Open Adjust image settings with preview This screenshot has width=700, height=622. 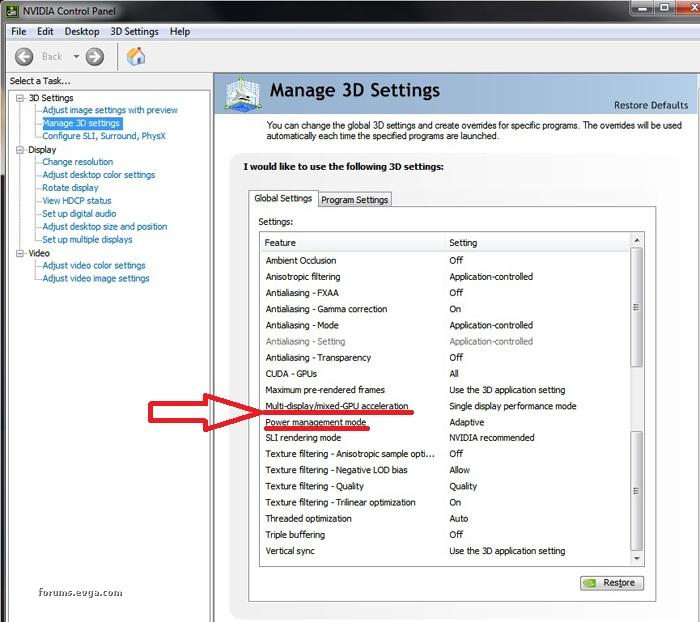pyautogui.click(x=110, y=110)
